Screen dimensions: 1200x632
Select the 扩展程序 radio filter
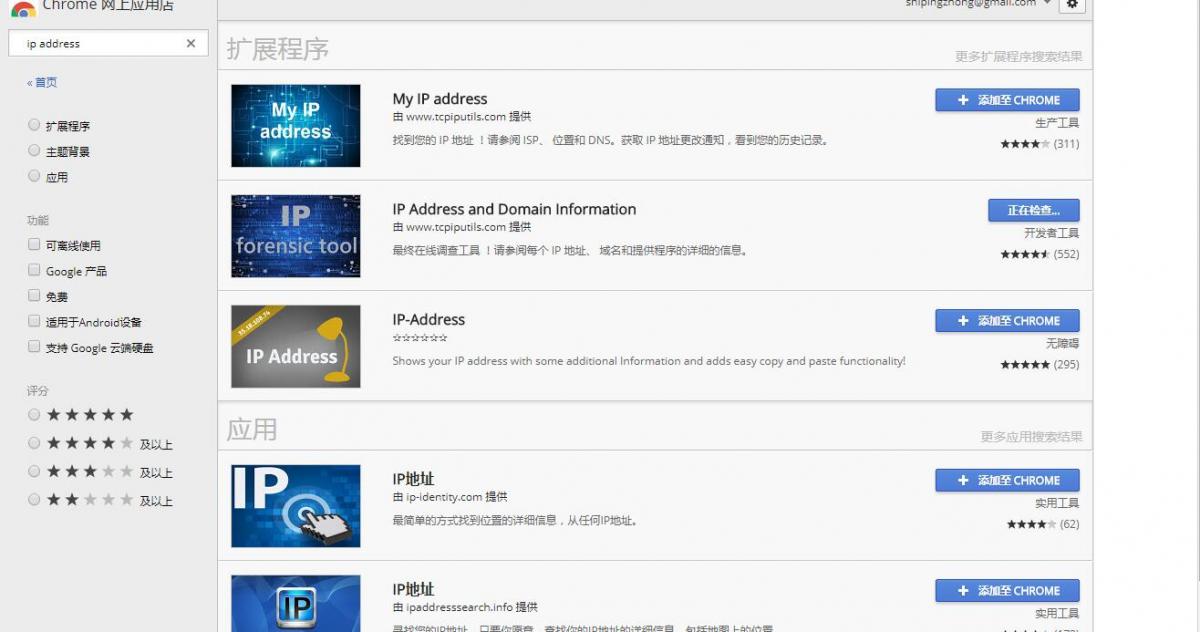(34, 126)
